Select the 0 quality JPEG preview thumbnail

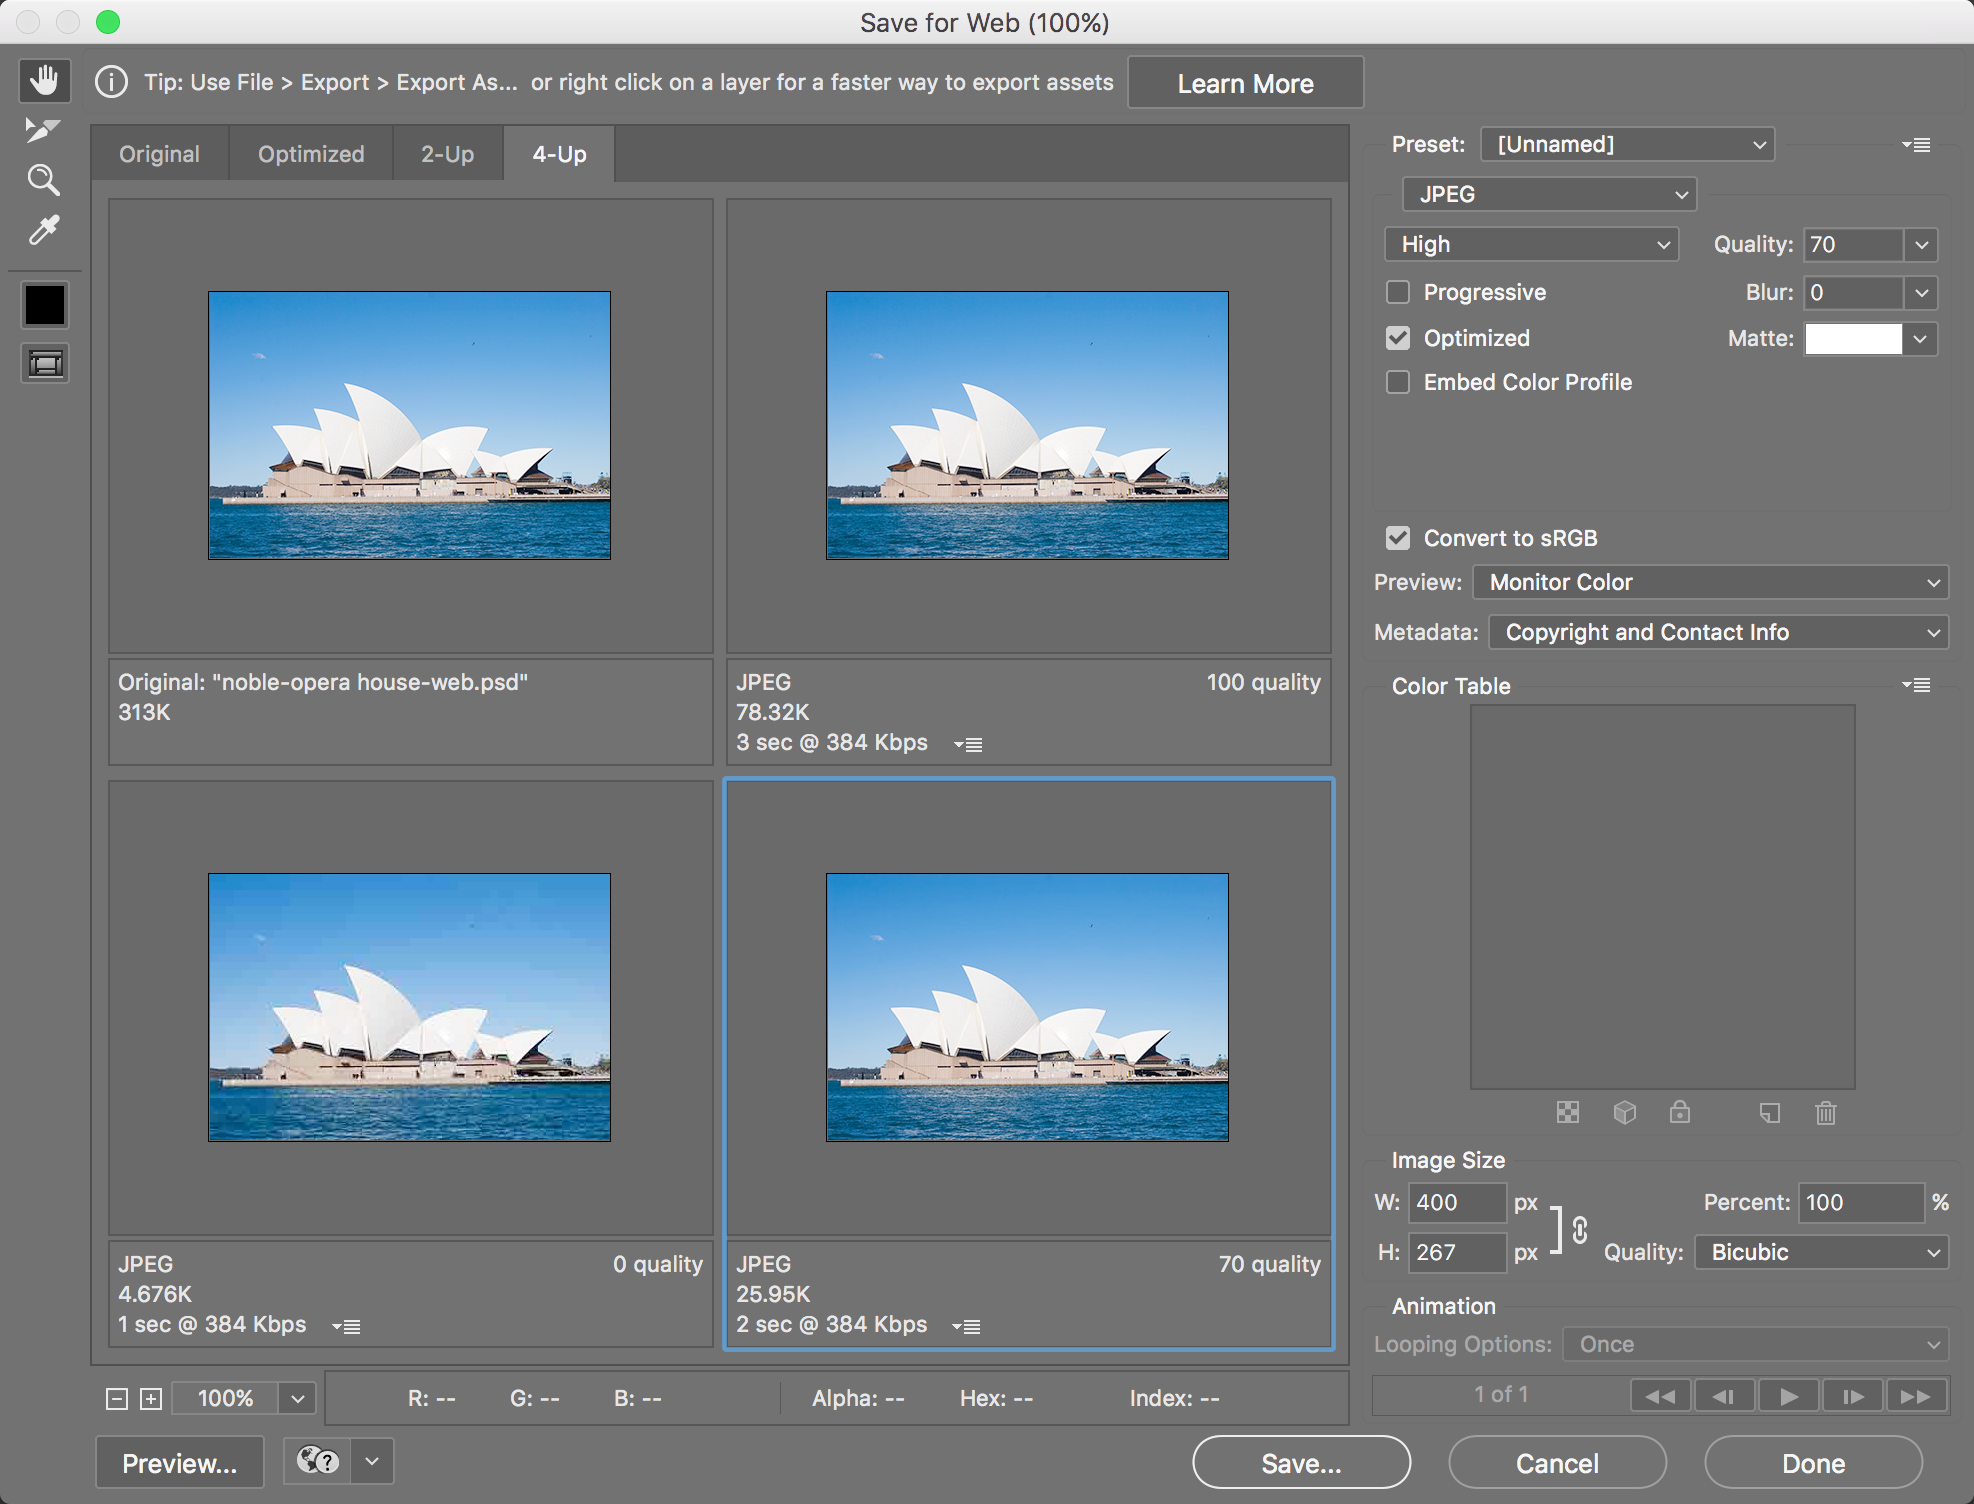pyautogui.click(x=409, y=1007)
